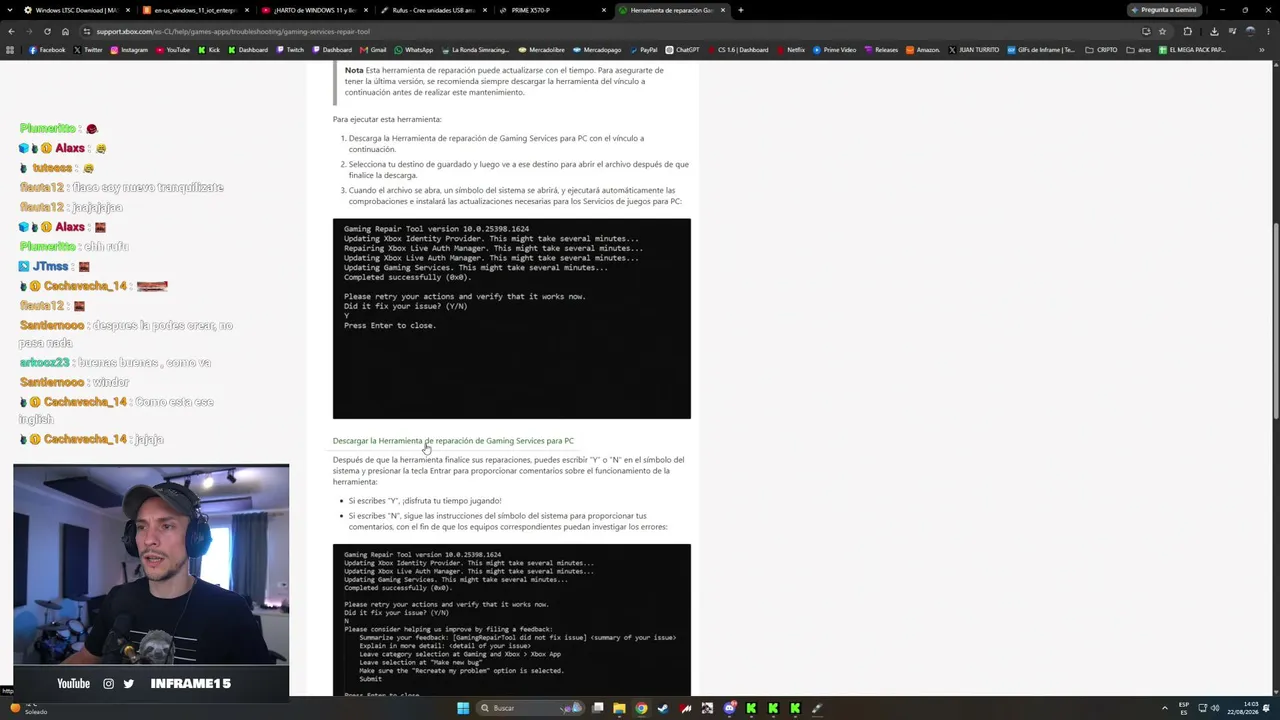Switch to the PRIME X570-P tab
1280x720 pixels.
[551, 10]
